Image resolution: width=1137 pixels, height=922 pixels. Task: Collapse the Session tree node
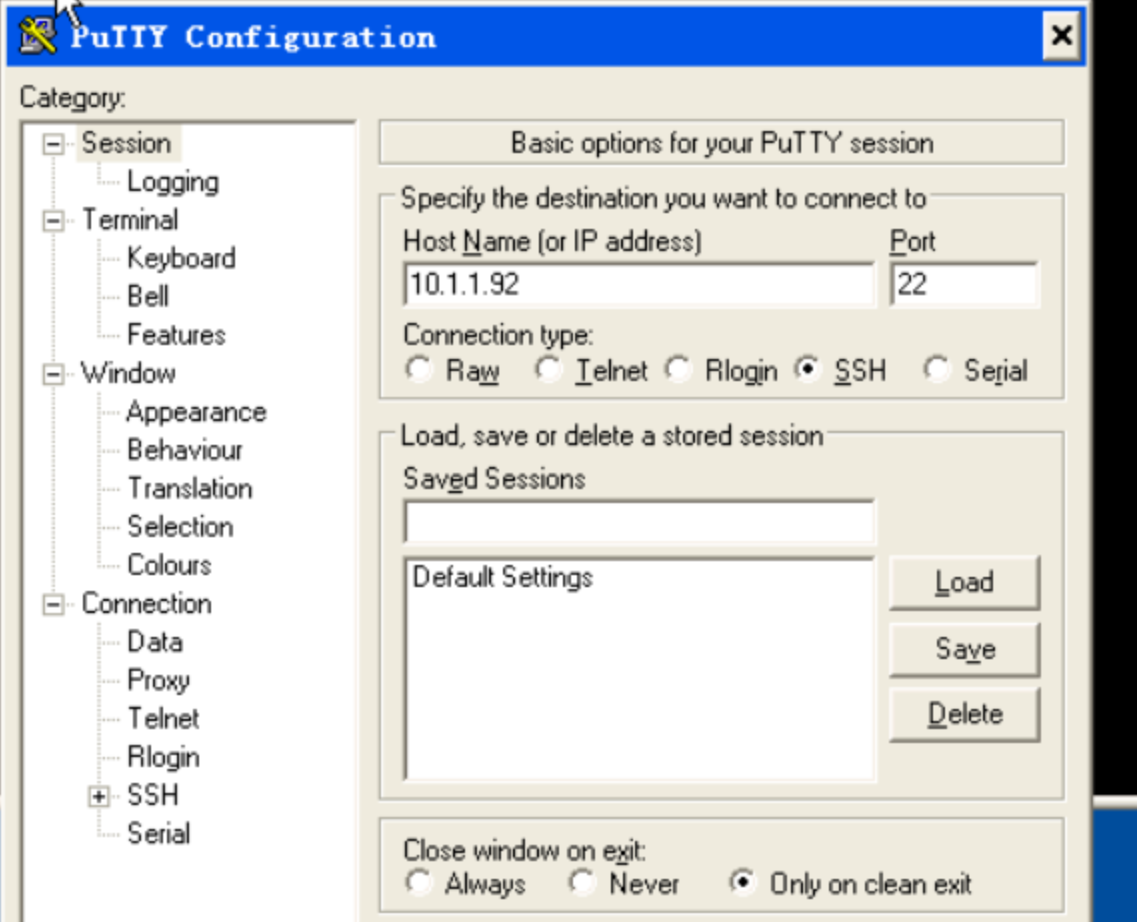point(53,144)
